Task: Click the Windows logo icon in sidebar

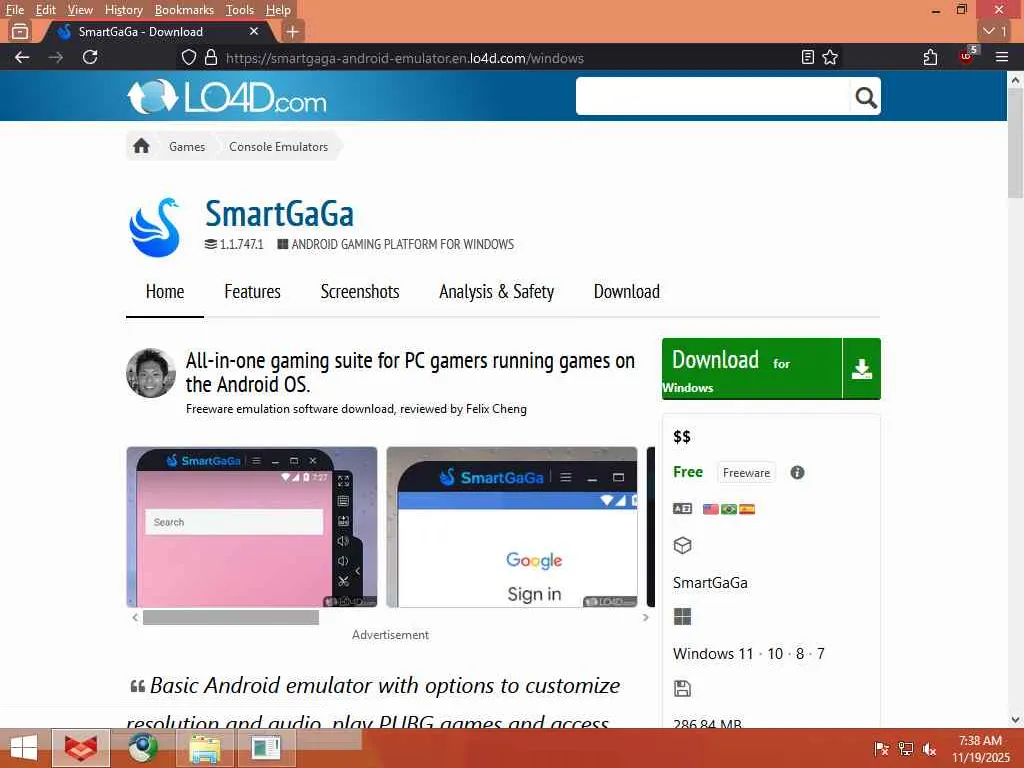Action: coord(682,616)
